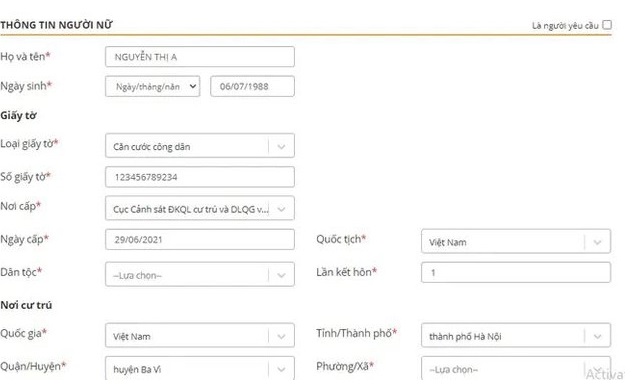This screenshot has width=636, height=389.
Task: Click the 'Phường/Xã' label
Action: pos(345,366)
